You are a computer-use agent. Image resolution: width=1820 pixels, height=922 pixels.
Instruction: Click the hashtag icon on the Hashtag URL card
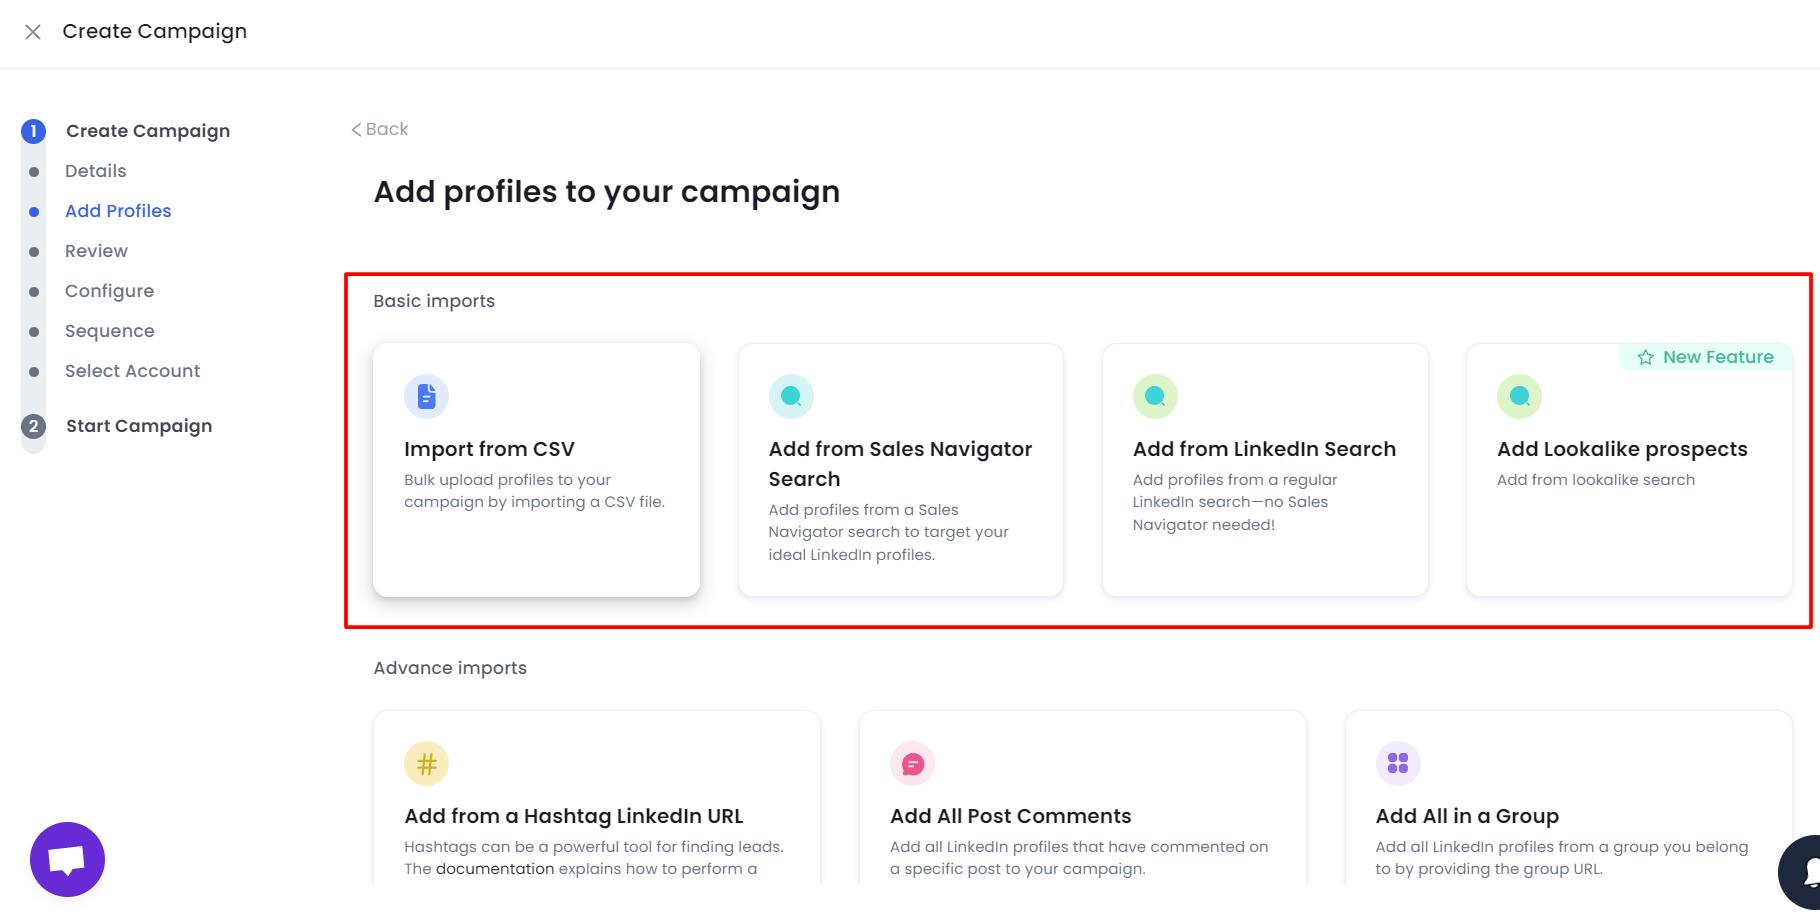coord(427,763)
